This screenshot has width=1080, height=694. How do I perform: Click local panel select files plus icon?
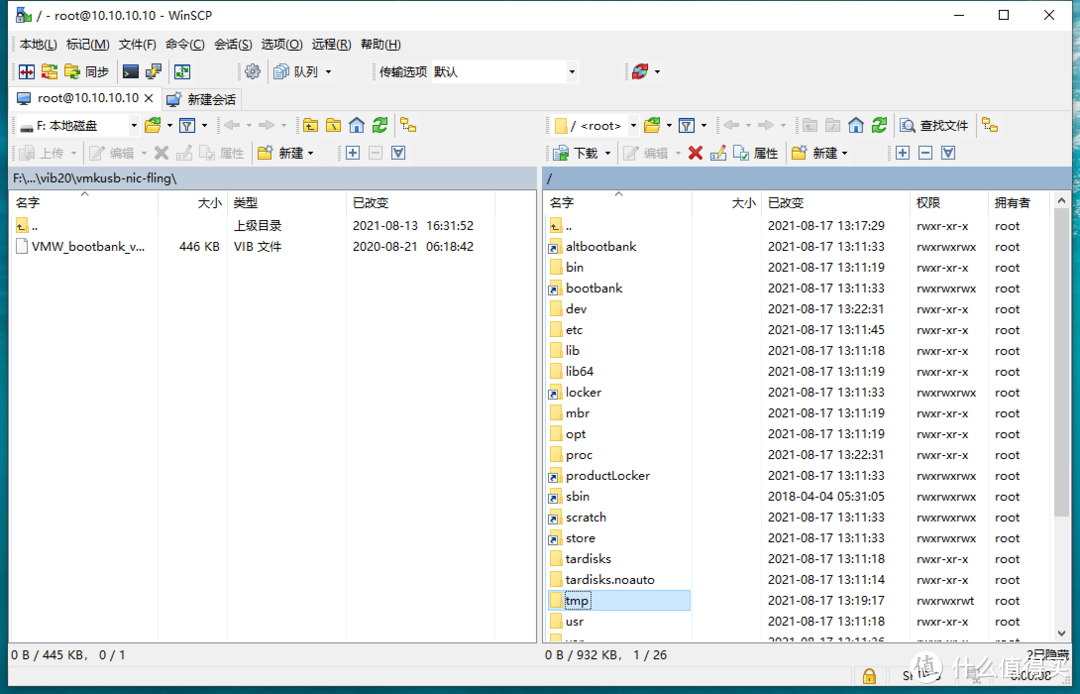pos(353,153)
